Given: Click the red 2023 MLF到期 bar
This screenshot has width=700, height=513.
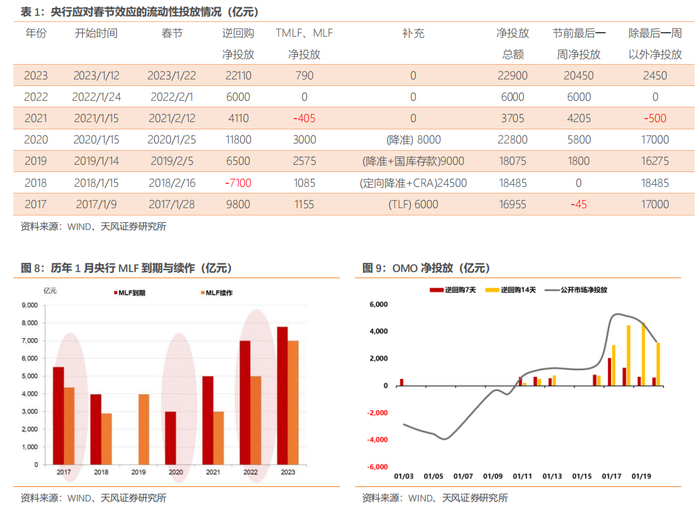Looking at the screenshot, I should 282,396.
